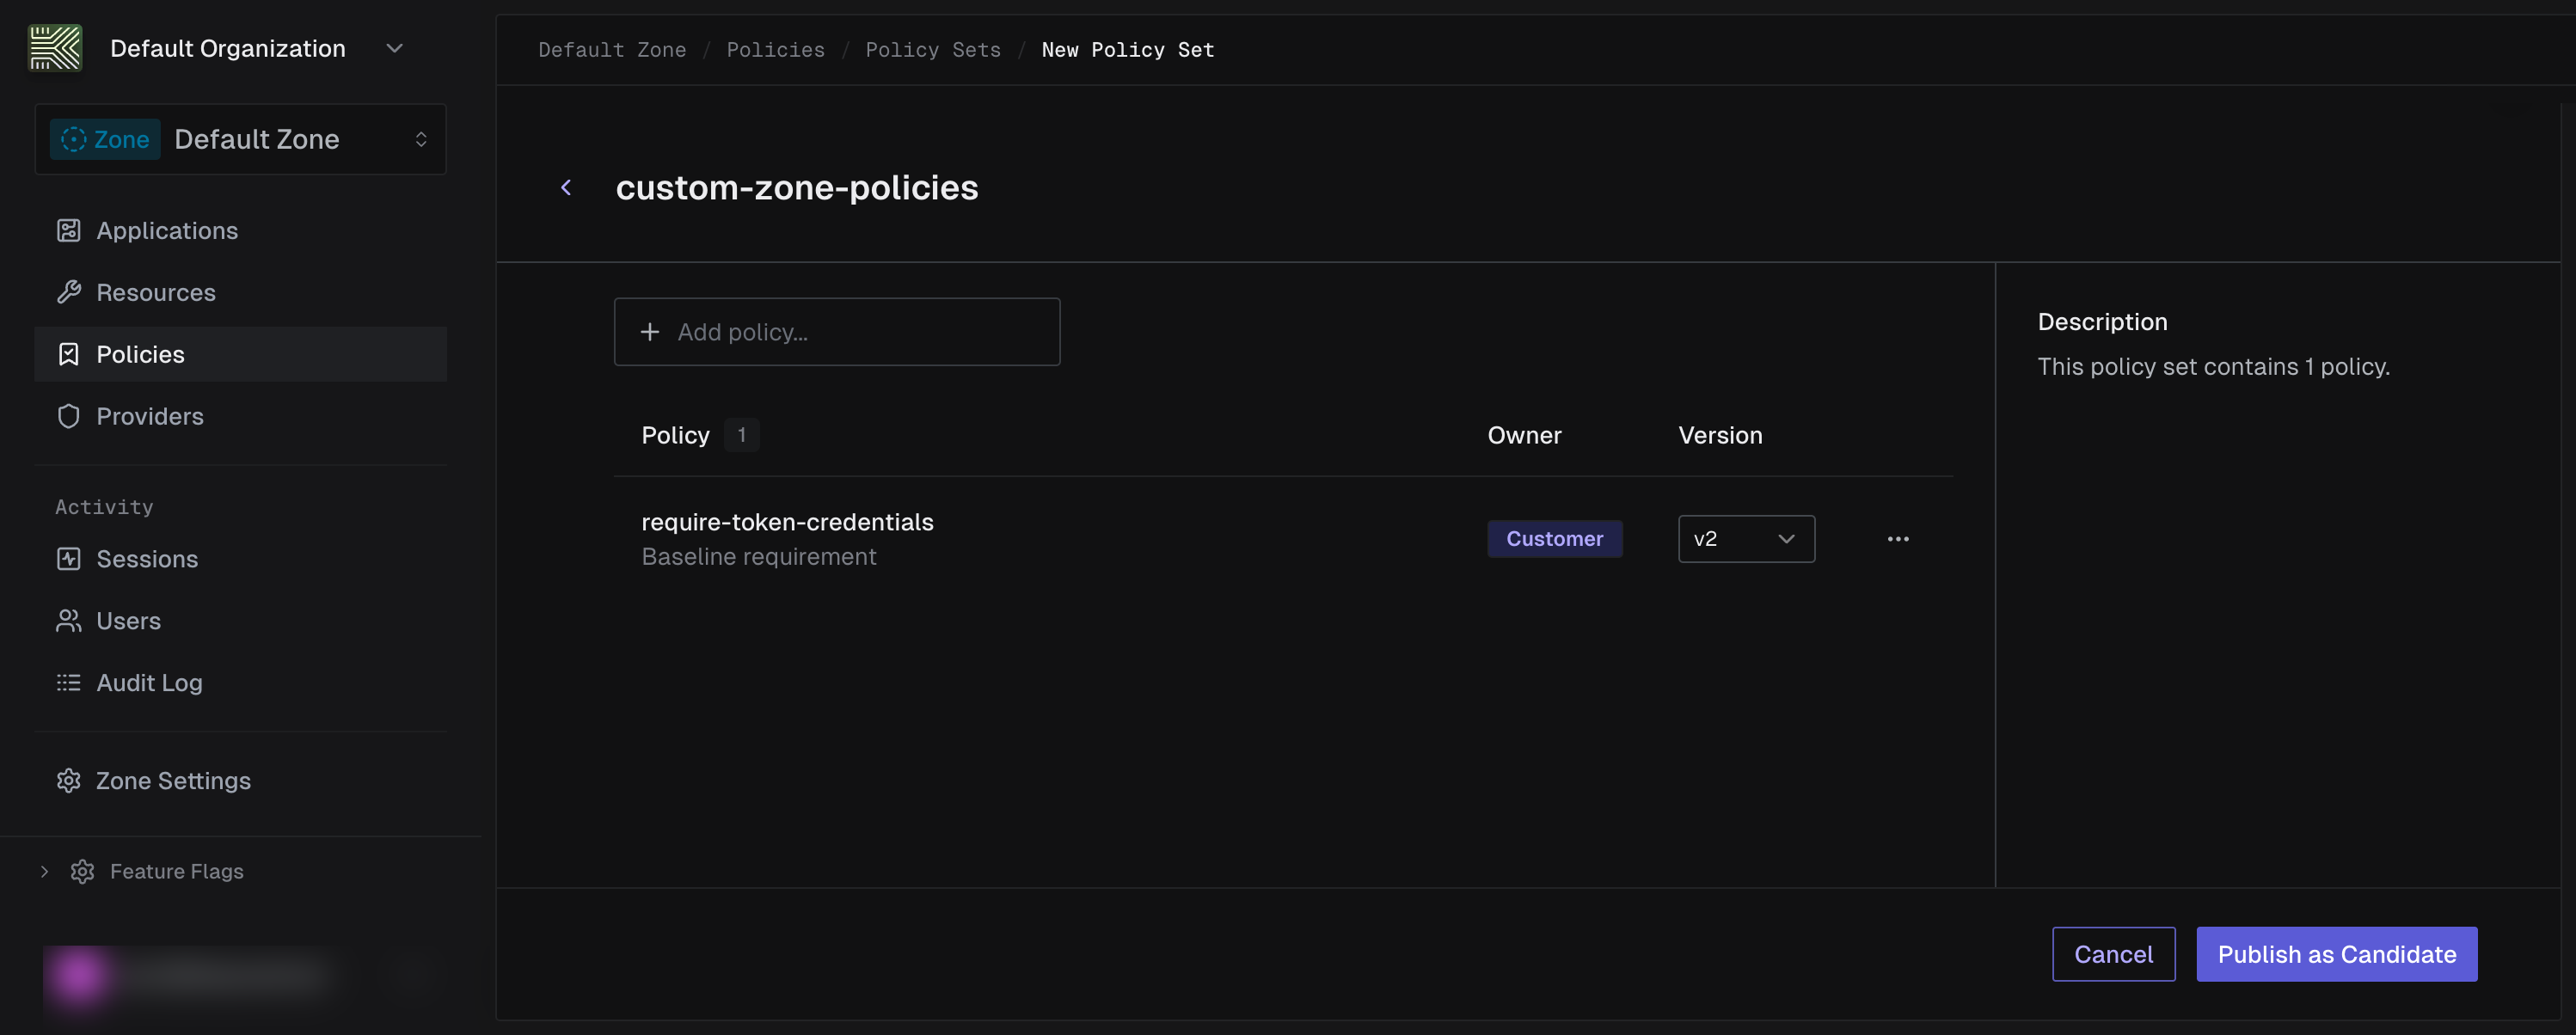The height and width of the screenshot is (1035, 2576).
Task: Click the Policies breadcrumb link
Action: (x=775, y=49)
